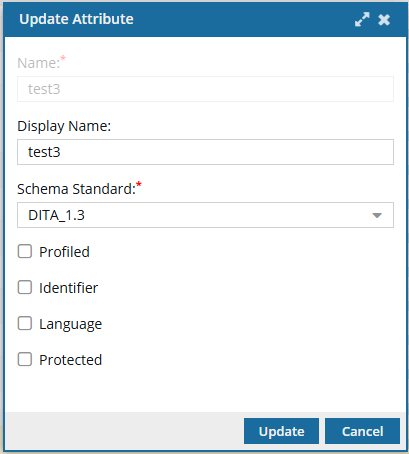This screenshot has width=409, height=454.
Task: Tick the Identifier checkbox
Action: pyautogui.click(x=25, y=287)
